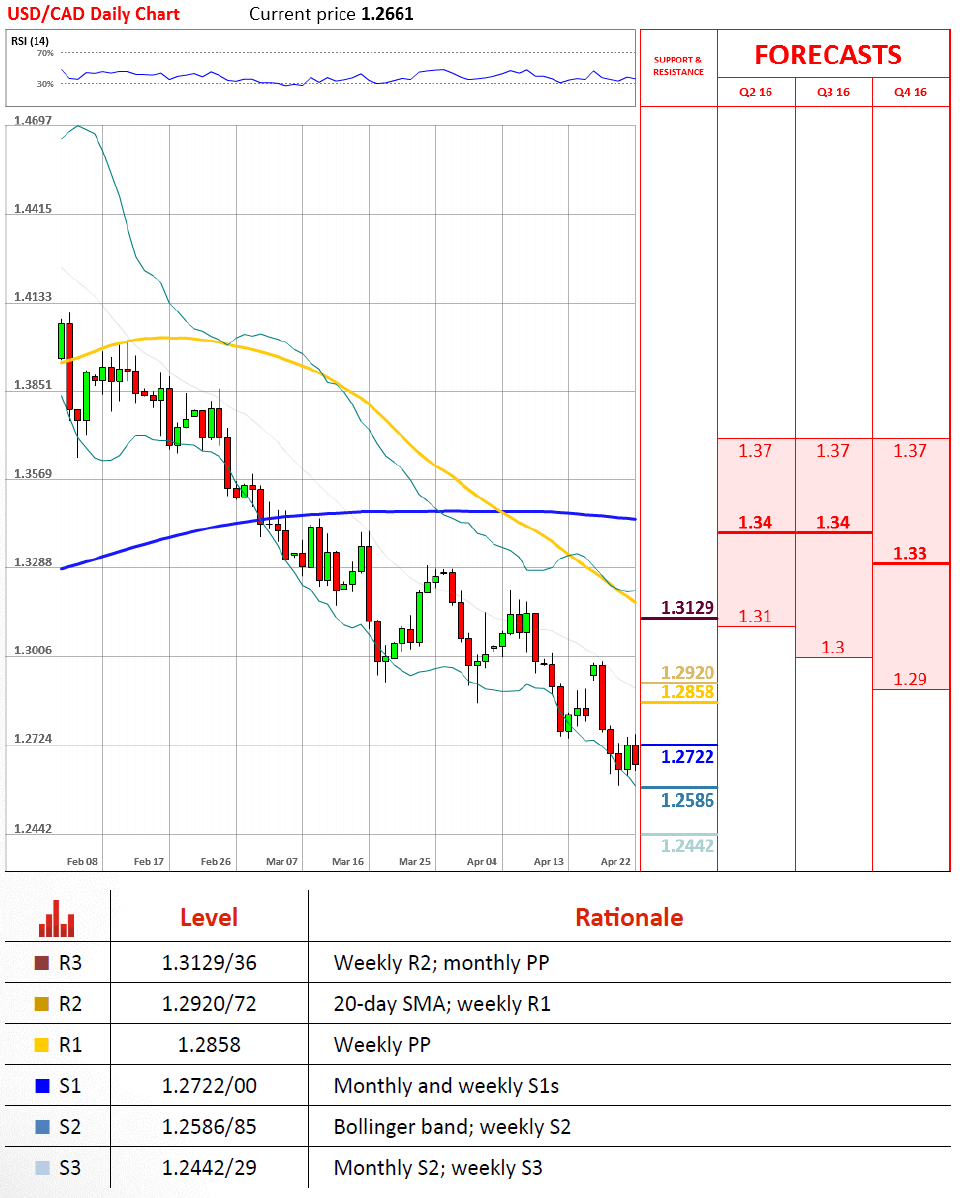Click the 1.3129/36 level cell
The image size is (960, 1198).
(x=209, y=963)
